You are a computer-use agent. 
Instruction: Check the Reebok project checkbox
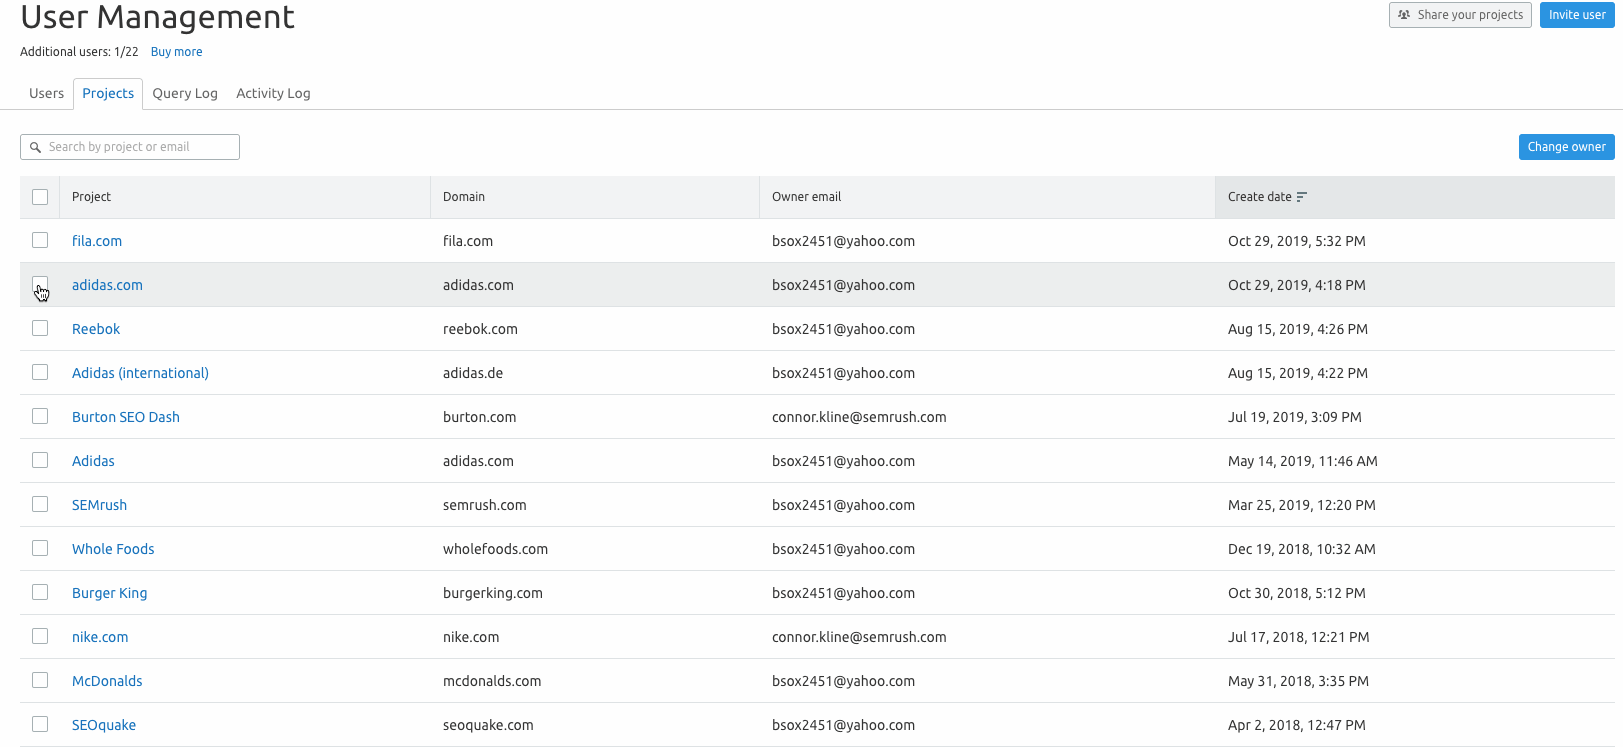40,328
